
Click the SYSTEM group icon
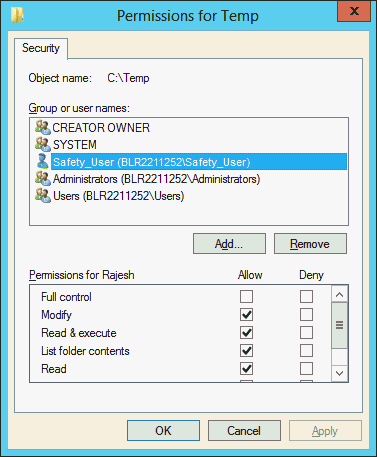pos(43,144)
